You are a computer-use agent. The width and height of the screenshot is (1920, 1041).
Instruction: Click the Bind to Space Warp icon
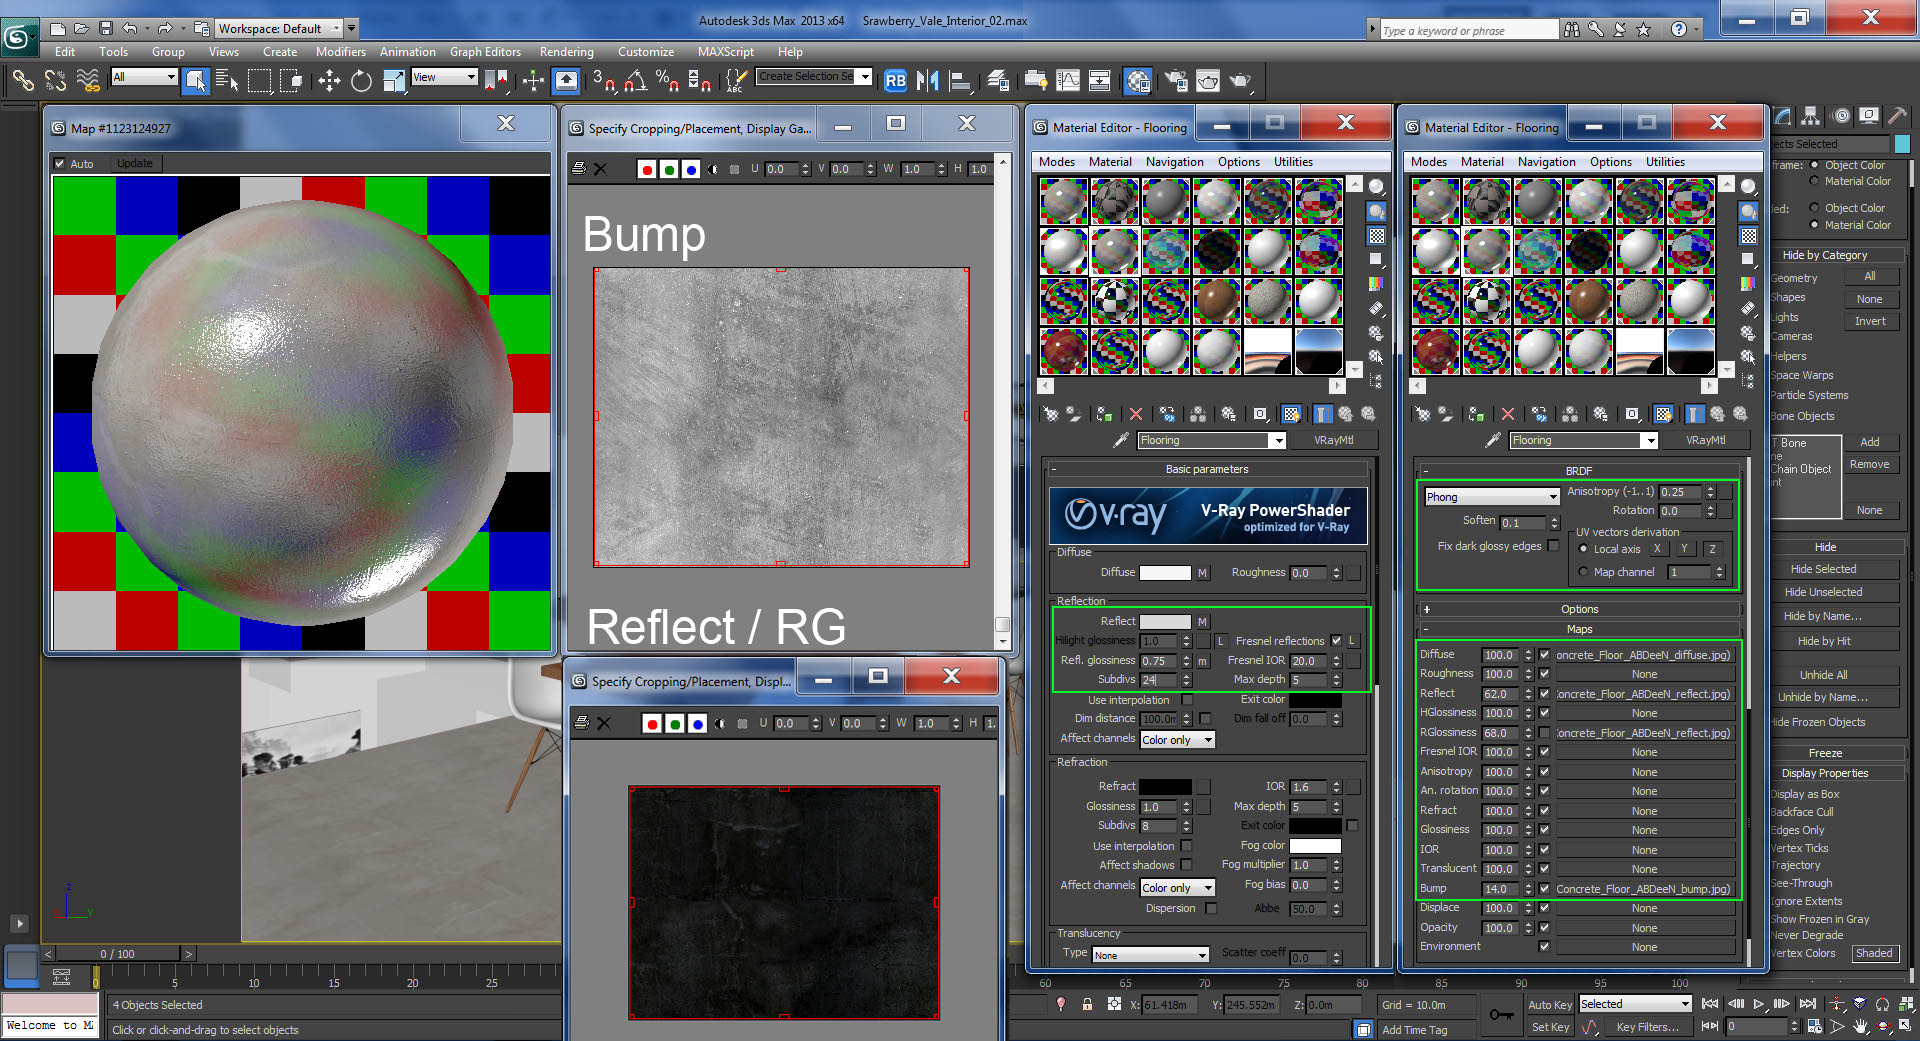tap(88, 81)
